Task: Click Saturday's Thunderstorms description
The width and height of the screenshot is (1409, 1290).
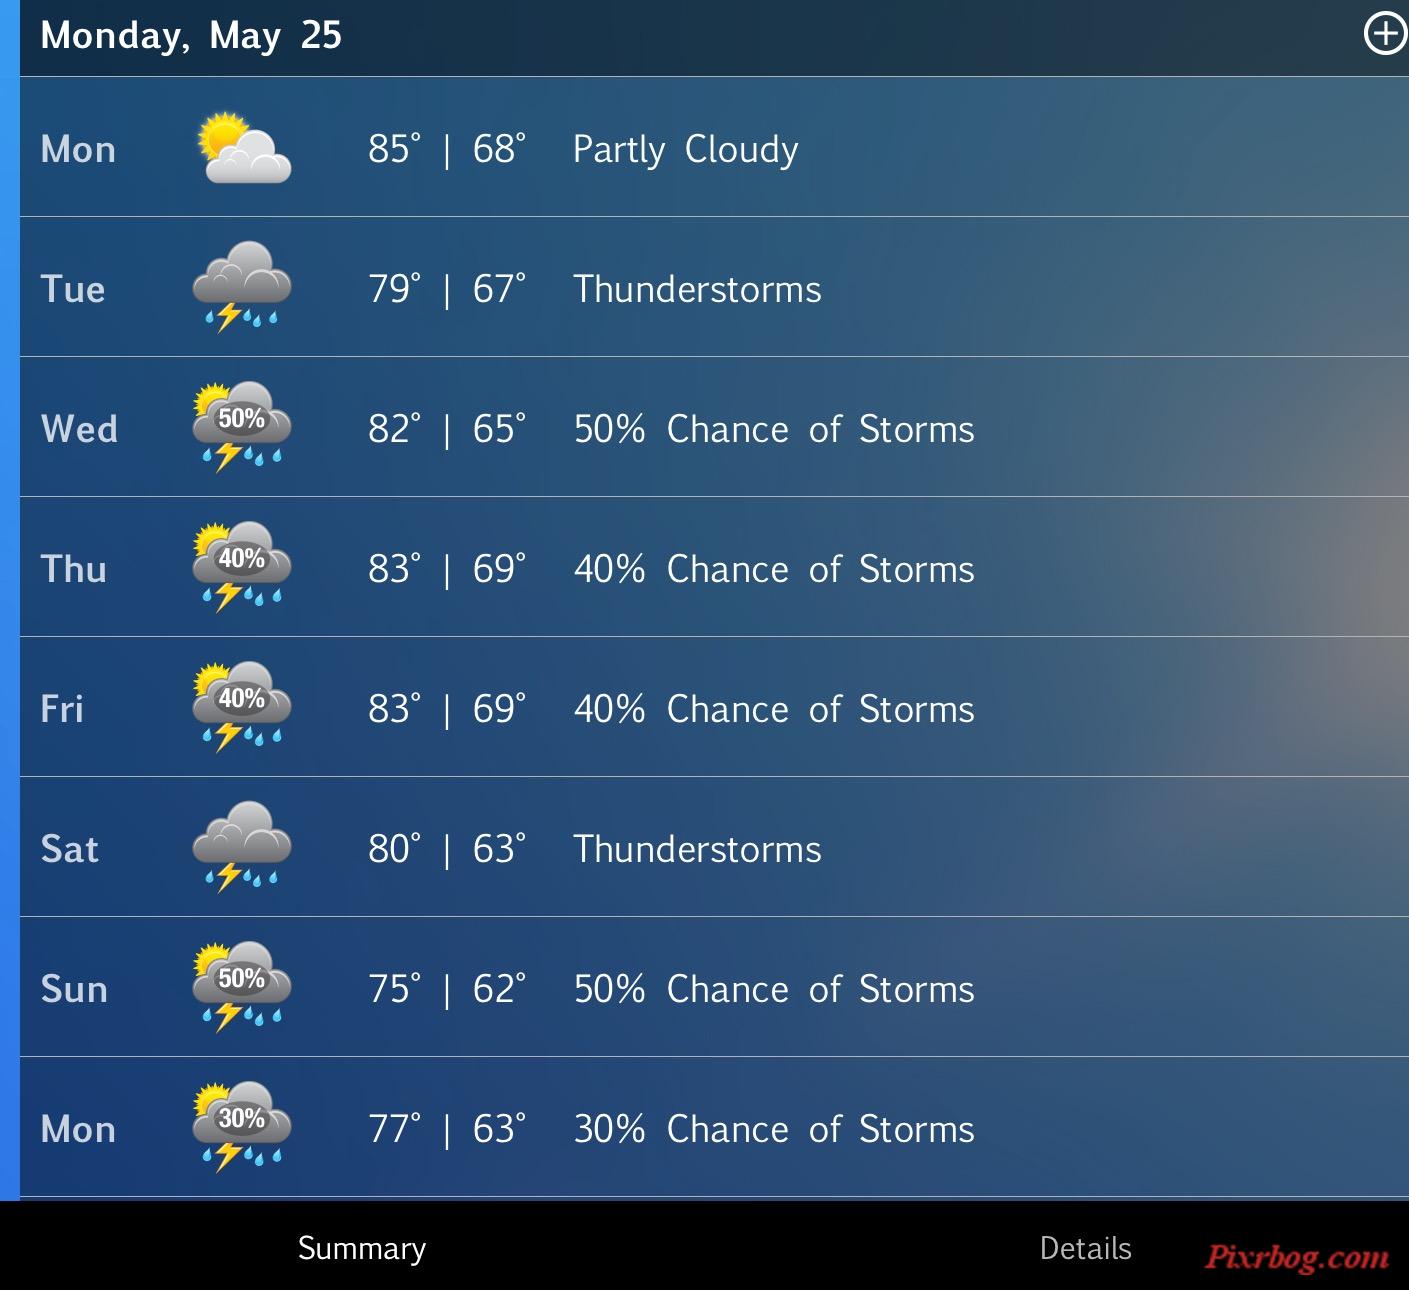Action: tap(697, 849)
